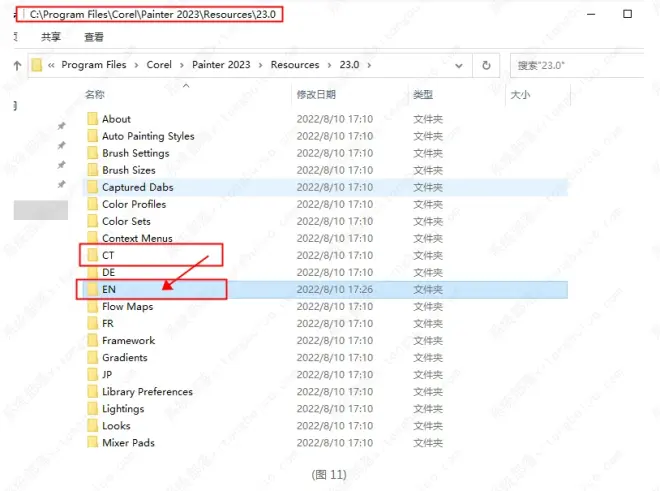Click the Auto Painting Styles folder icon
Viewport: 660px width, 491px height.
point(93,136)
